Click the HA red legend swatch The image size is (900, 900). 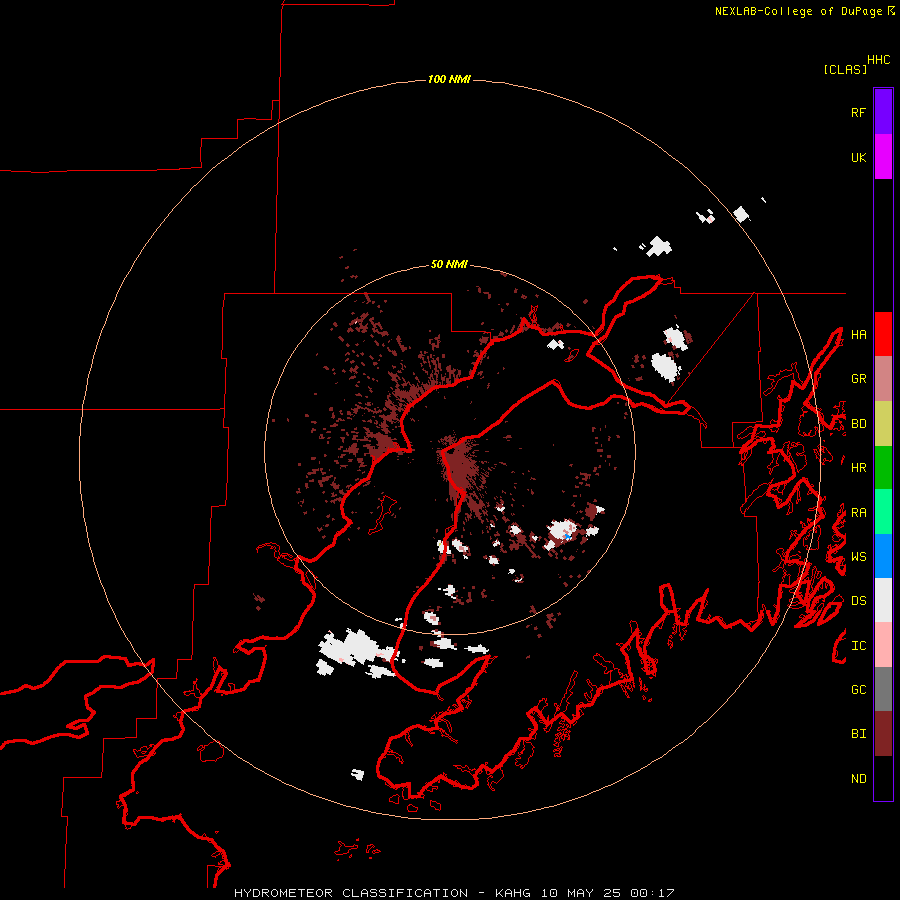[x=883, y=334]
